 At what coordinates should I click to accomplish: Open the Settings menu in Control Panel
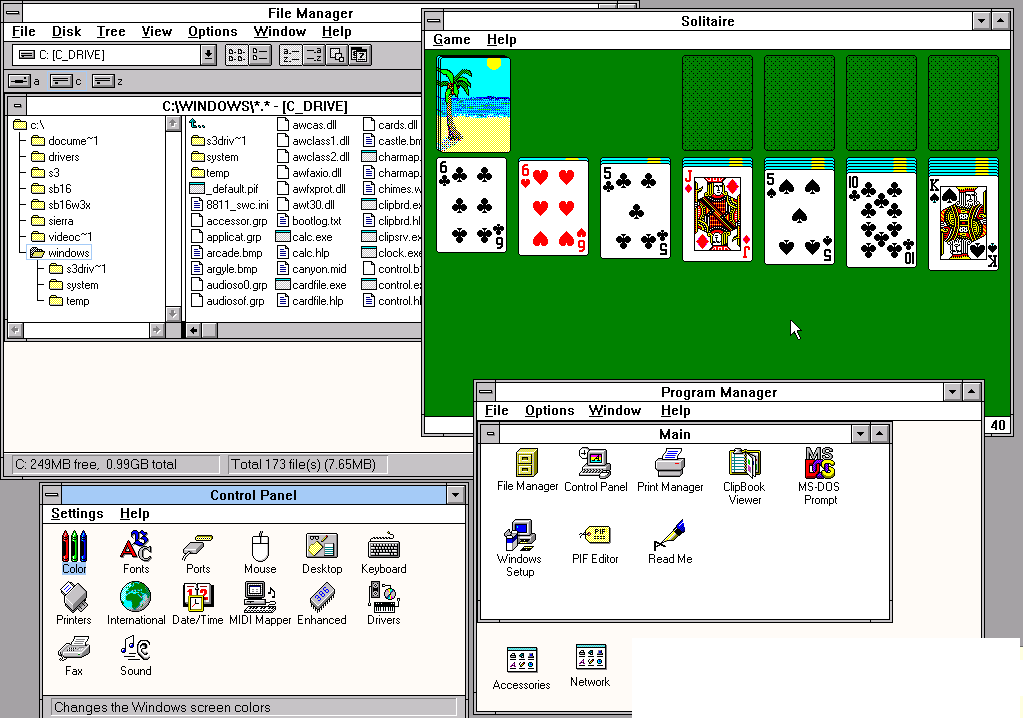pos(77,513)
